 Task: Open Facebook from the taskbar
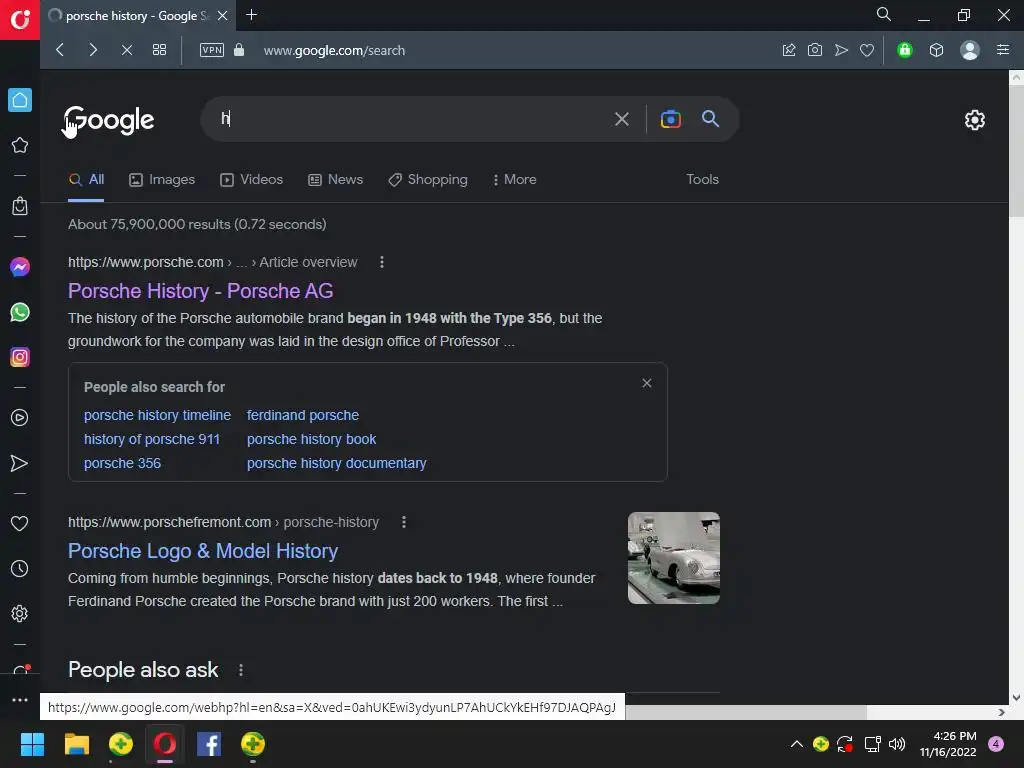click(209, 744)
